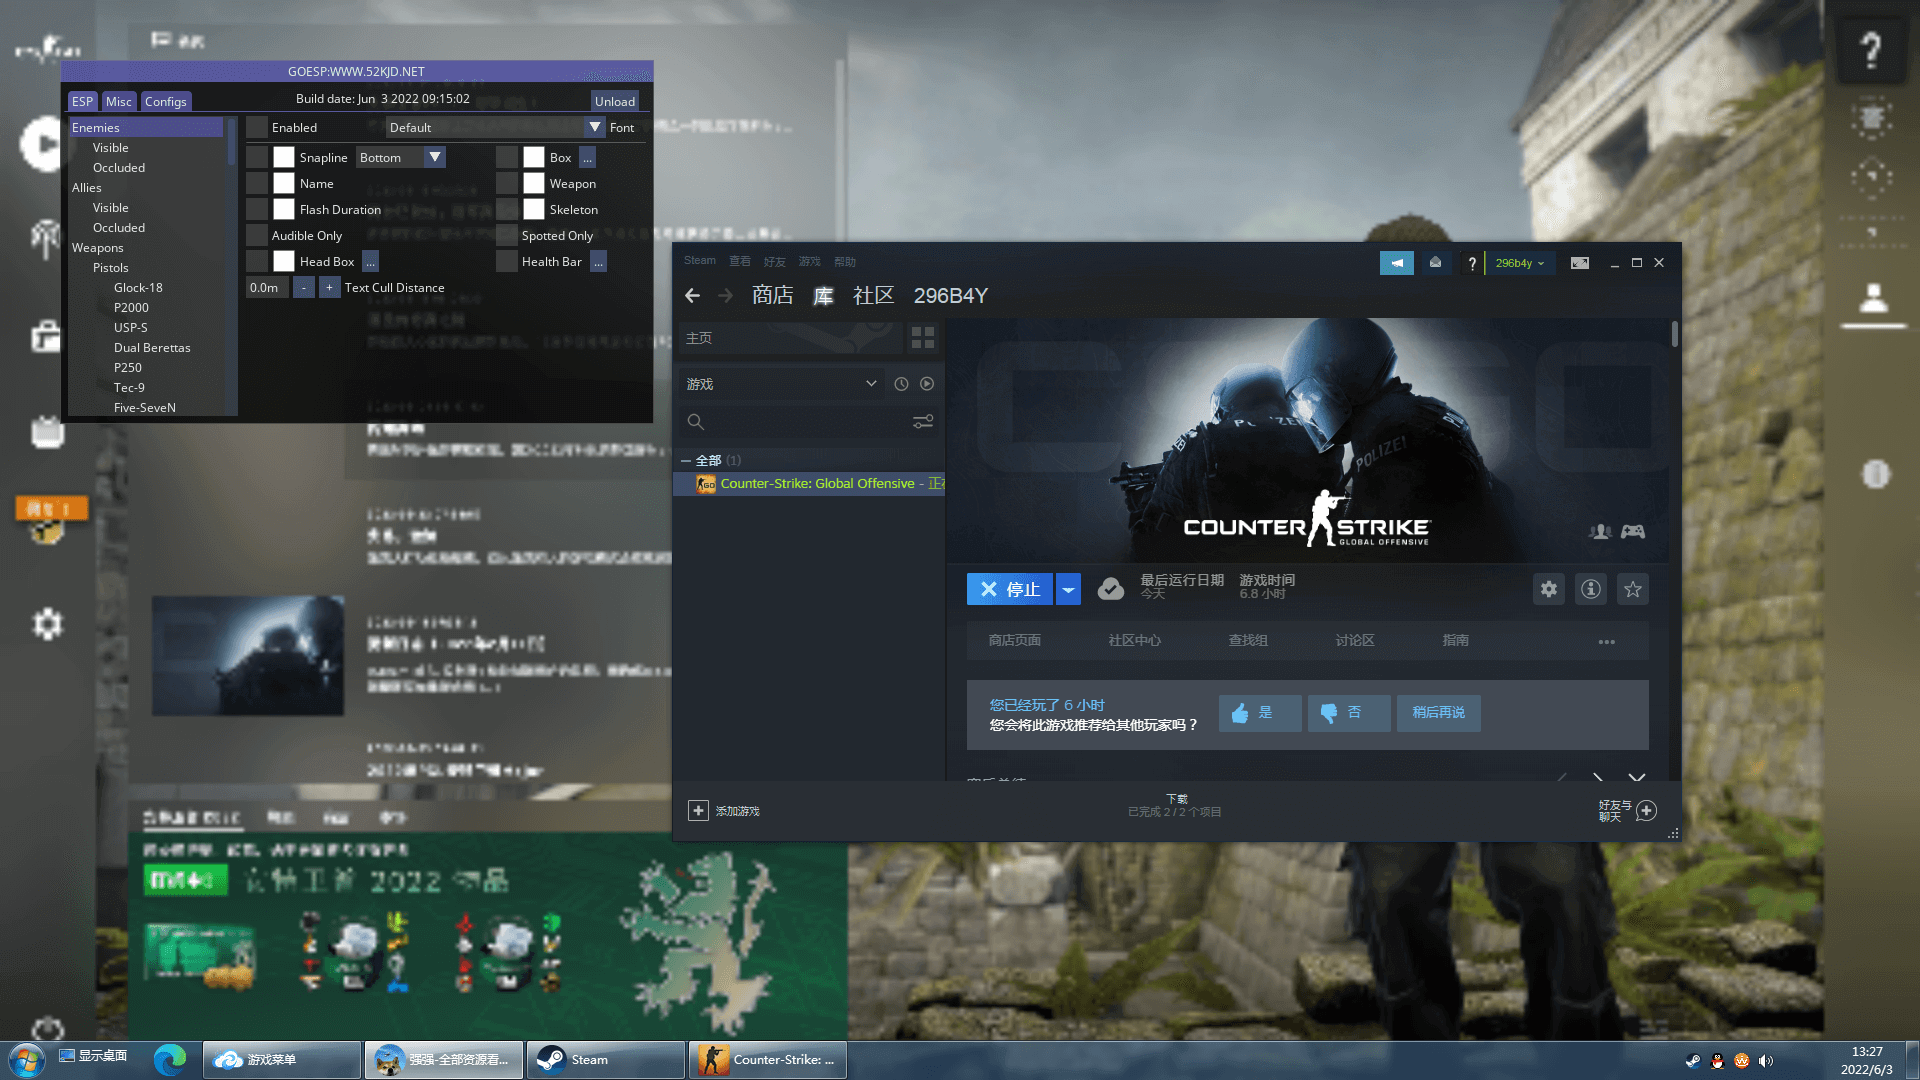This screenshot has height=1080, width=1920.
Task: Toggle the Box checkbox
Action: (x=507, y=157)
